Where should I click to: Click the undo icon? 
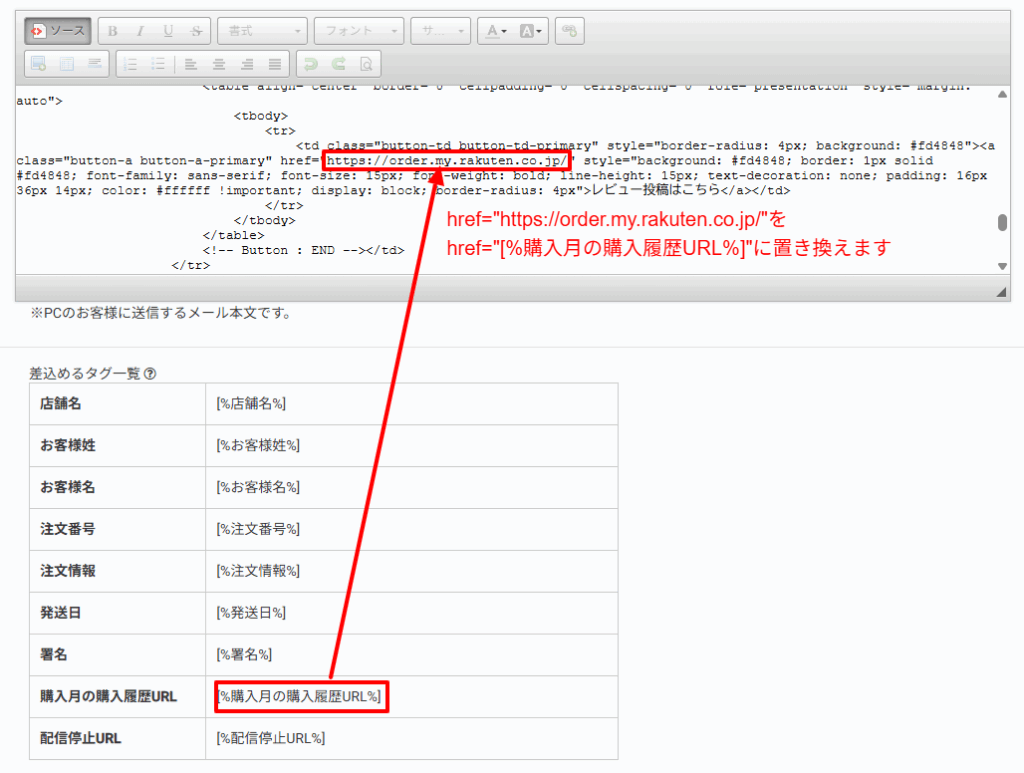(x=311, y=64)
